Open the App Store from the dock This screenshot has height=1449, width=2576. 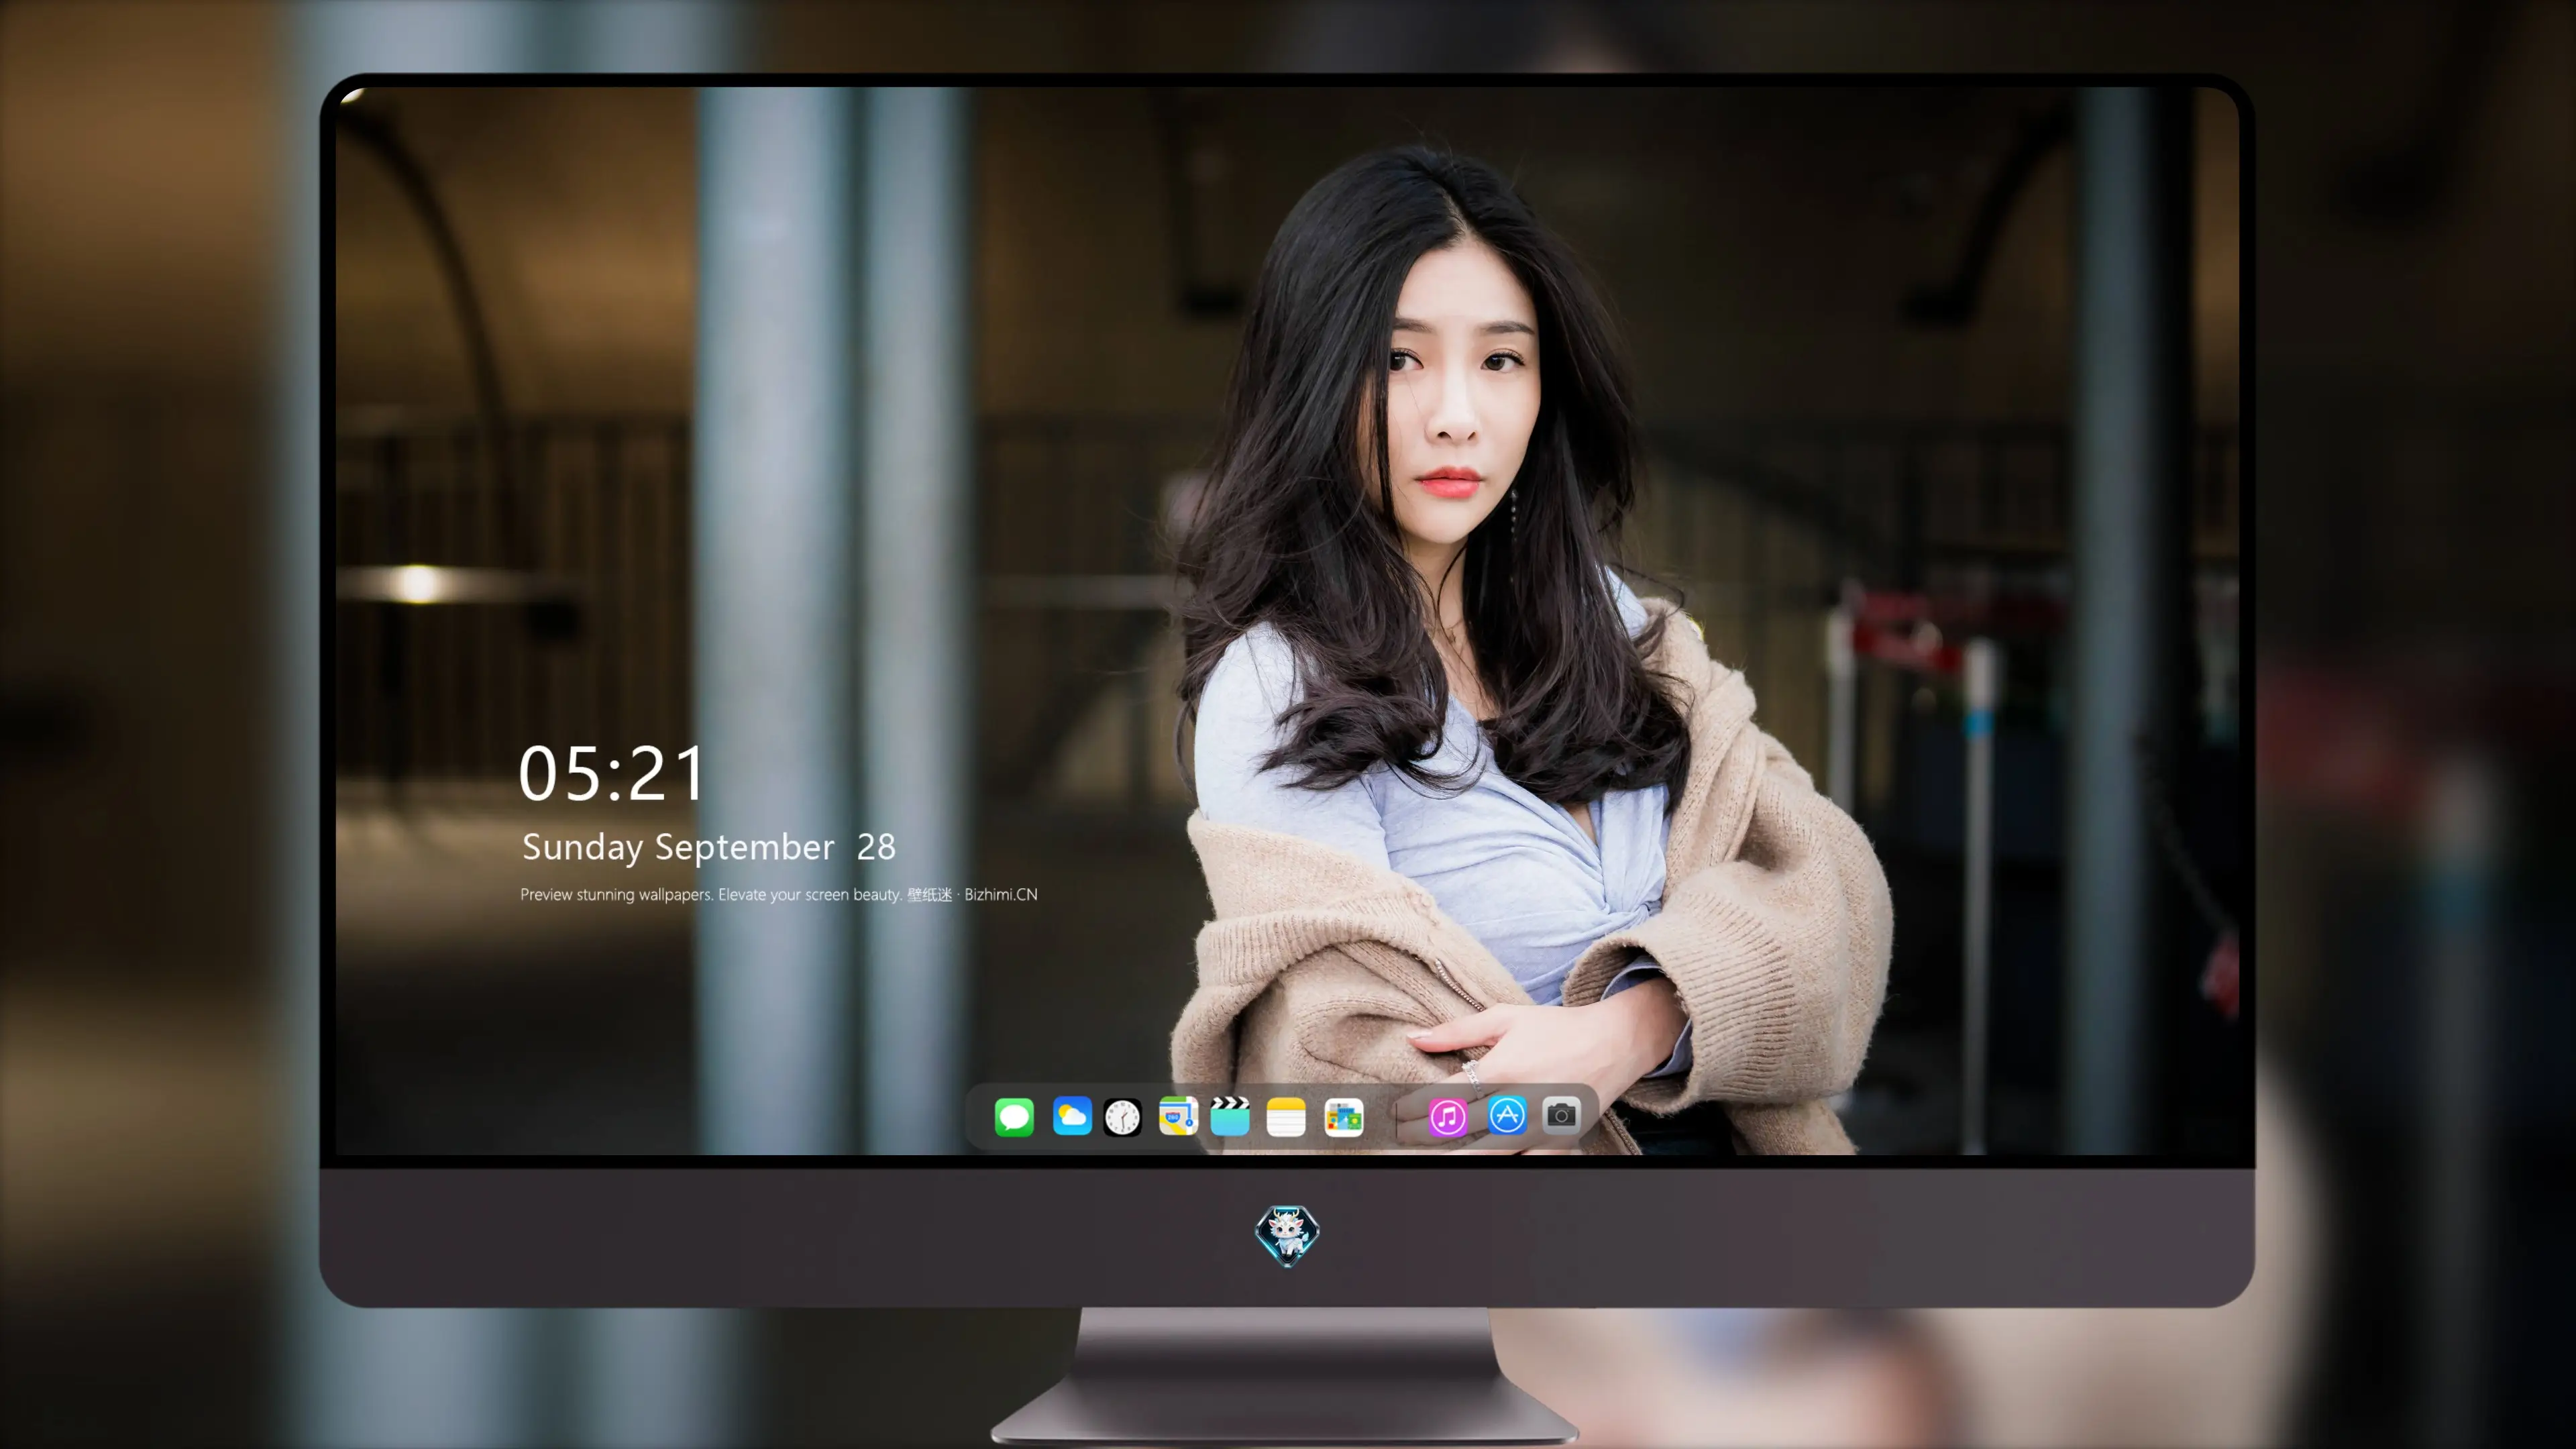tap(1507, 1115)
